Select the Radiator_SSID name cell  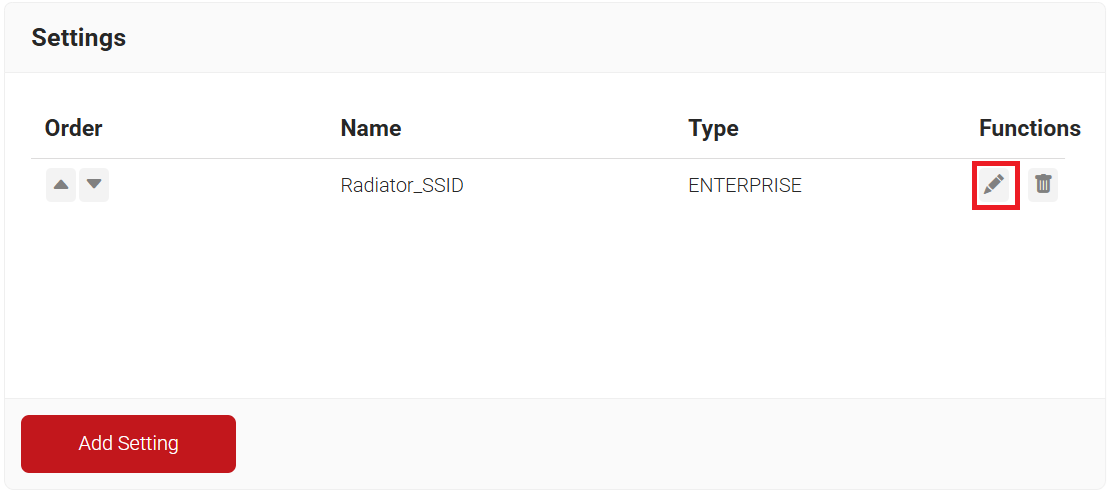402,185
